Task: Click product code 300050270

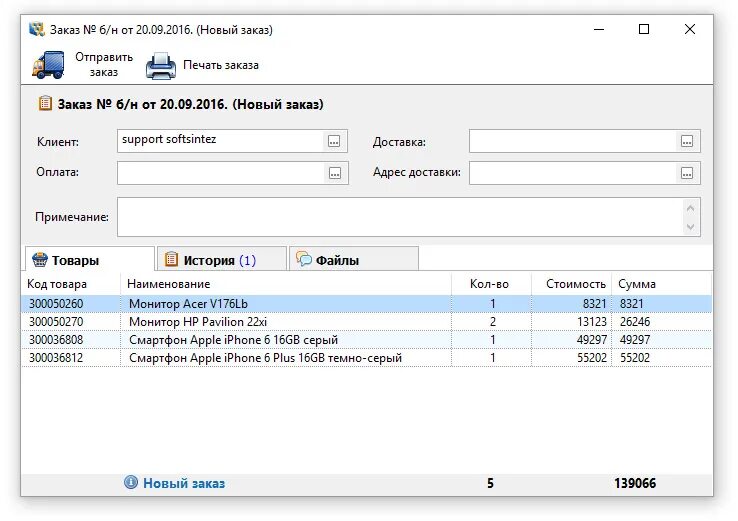Action: 56,322
